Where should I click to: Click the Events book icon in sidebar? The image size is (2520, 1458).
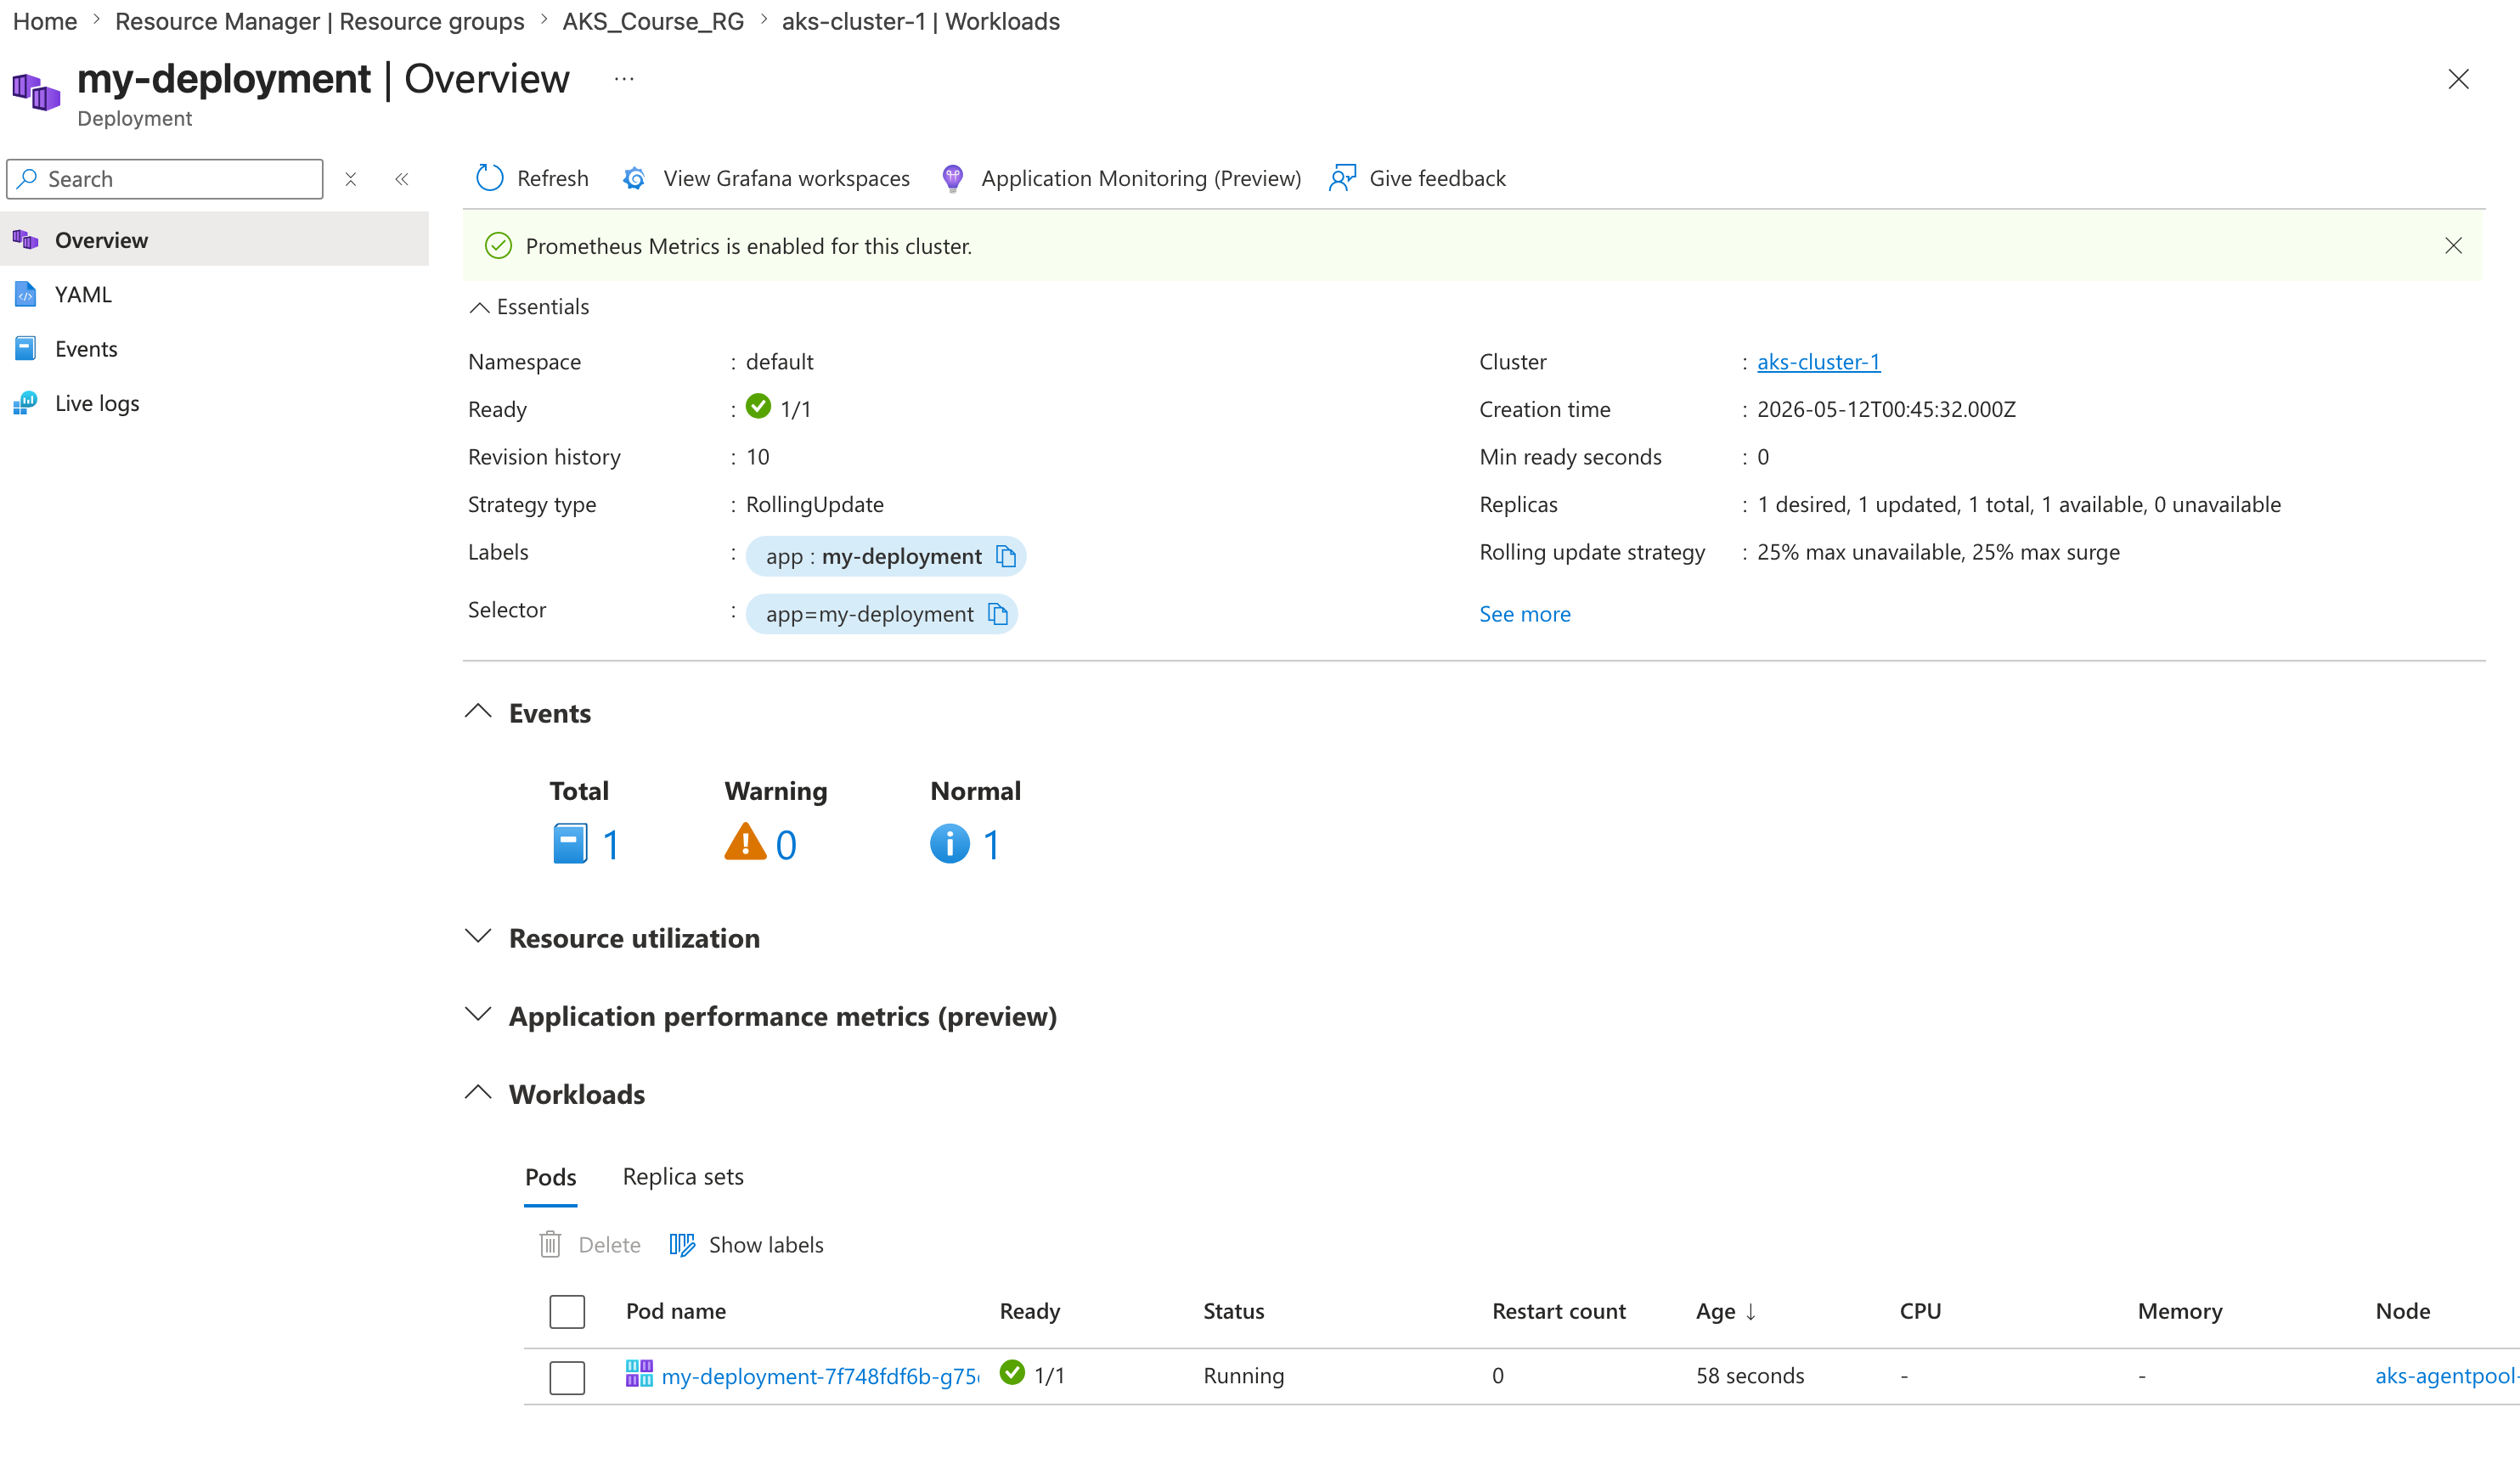[x=26, y=348]
